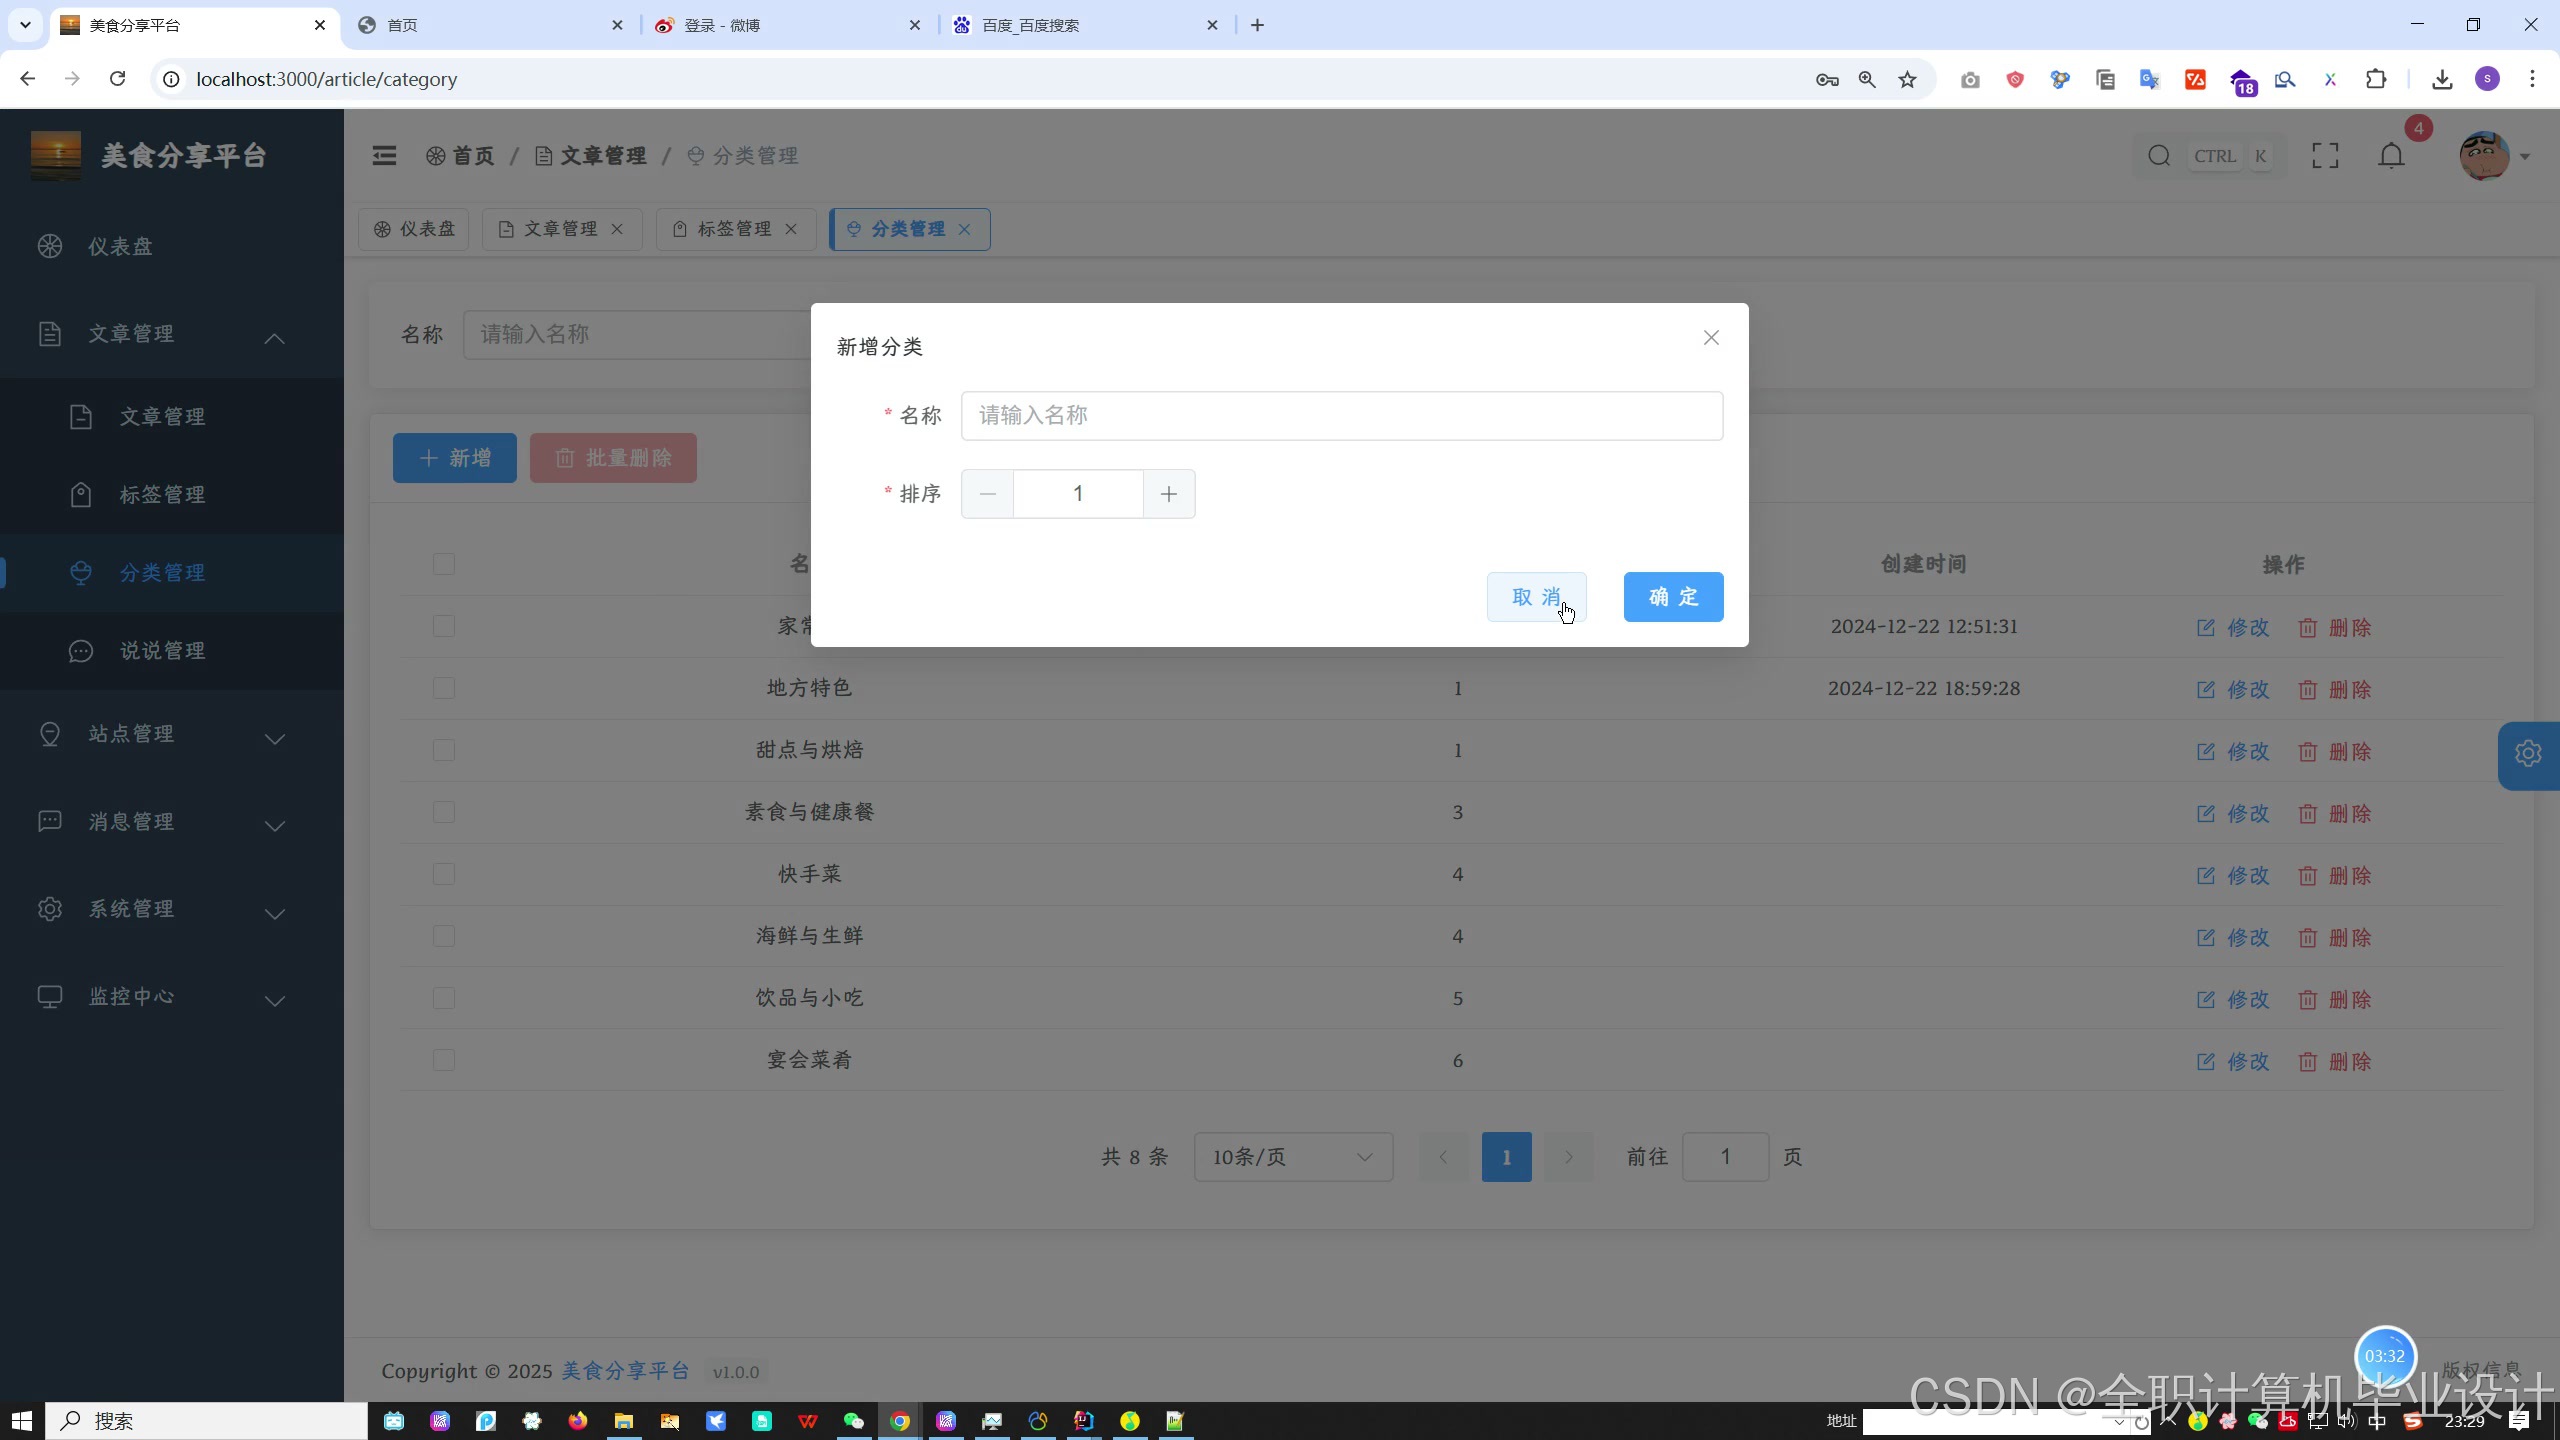Click the 确定 button

tap(1673, 597)
